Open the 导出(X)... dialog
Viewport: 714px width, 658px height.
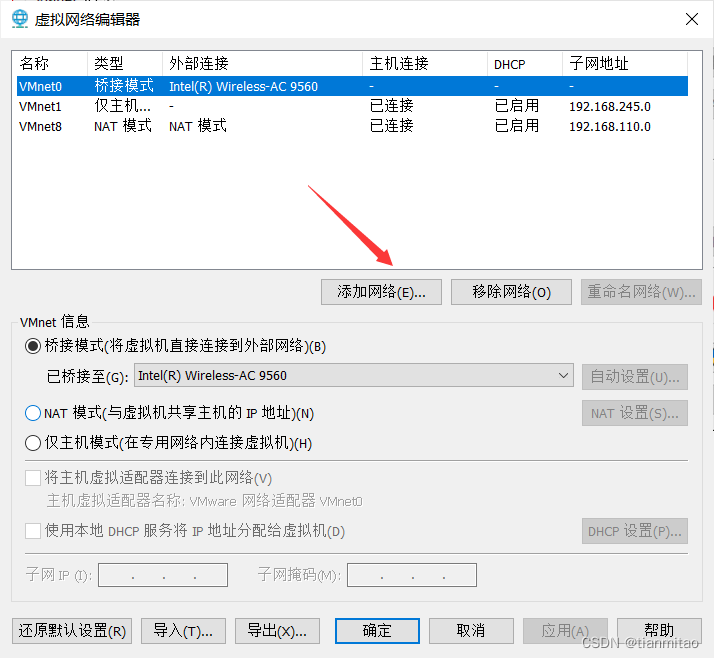pos(277,631)
